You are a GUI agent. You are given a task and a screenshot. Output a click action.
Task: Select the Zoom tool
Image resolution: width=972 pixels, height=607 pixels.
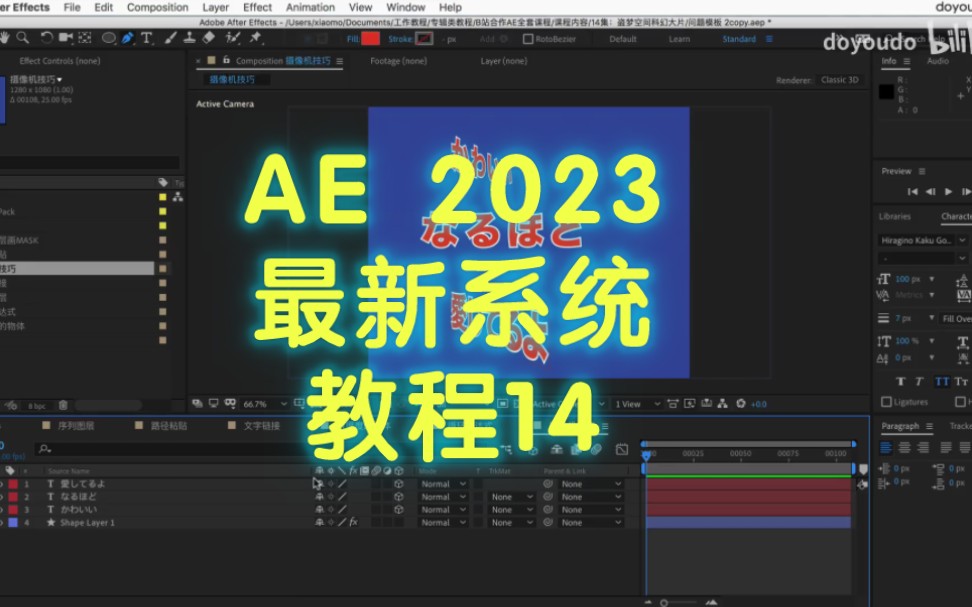(22, 37)
